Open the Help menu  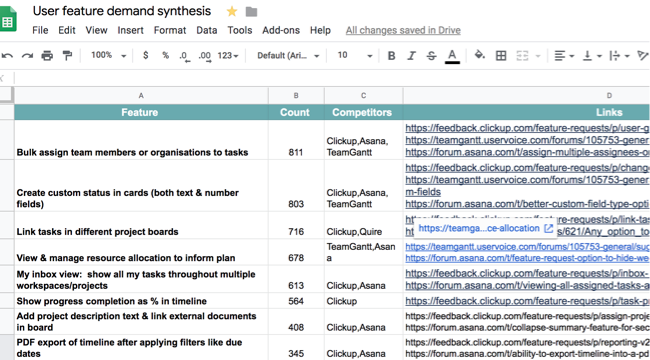(320, 30)
